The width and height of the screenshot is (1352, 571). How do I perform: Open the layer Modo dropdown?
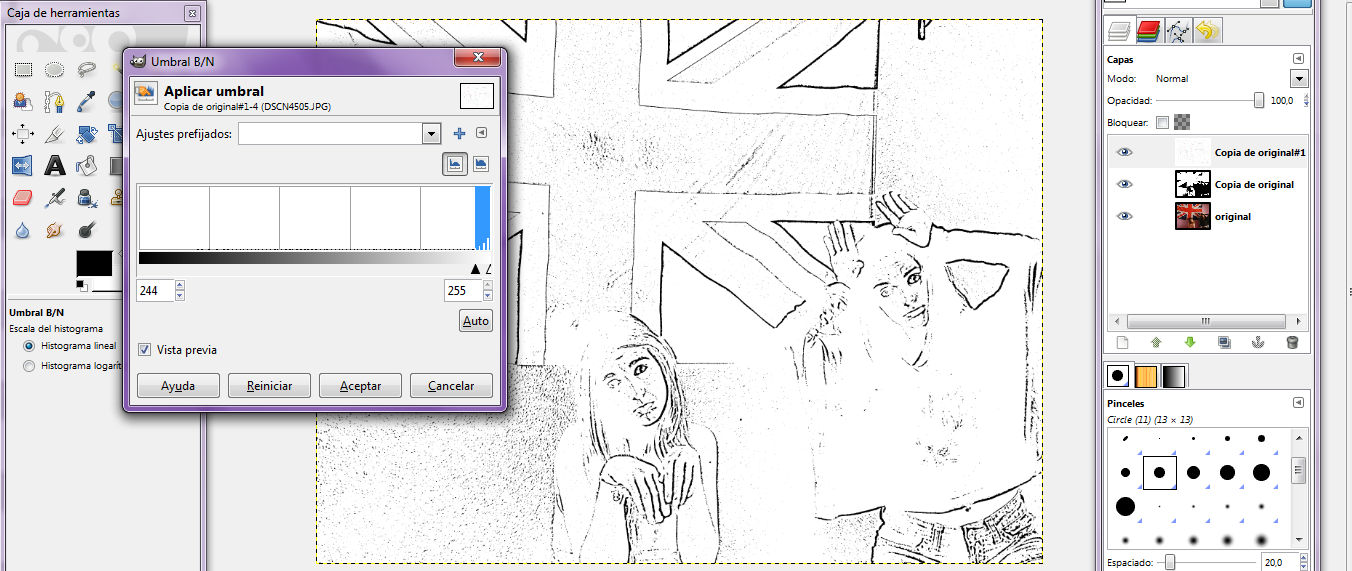1299,79
